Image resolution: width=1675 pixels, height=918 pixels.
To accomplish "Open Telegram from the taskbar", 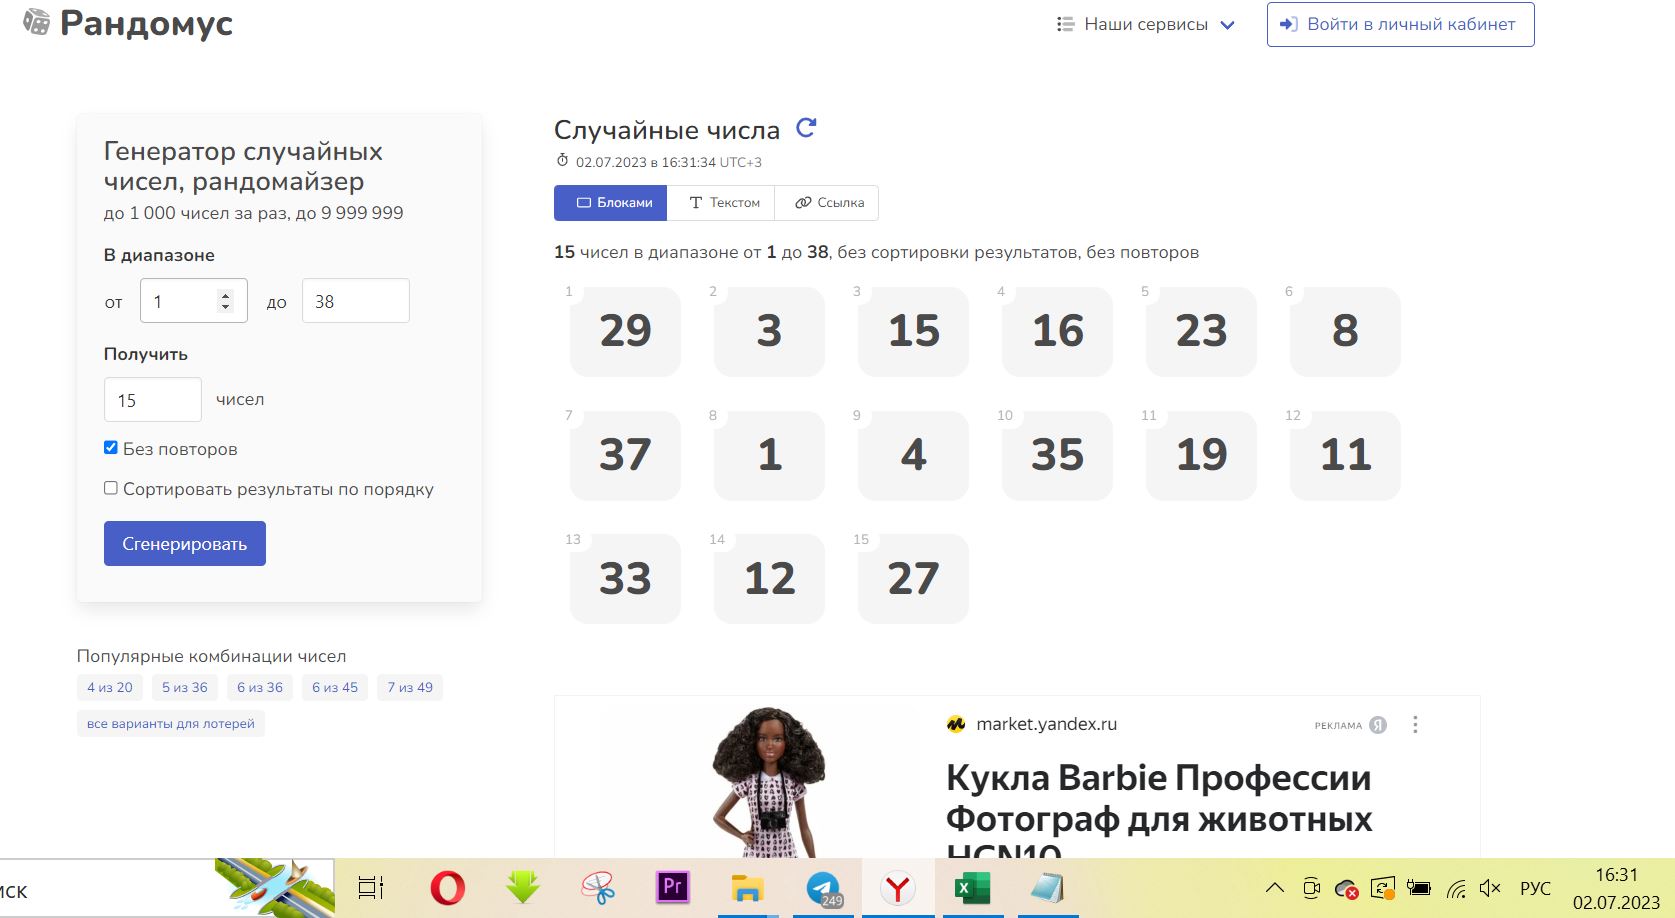I will pos(823,888).
